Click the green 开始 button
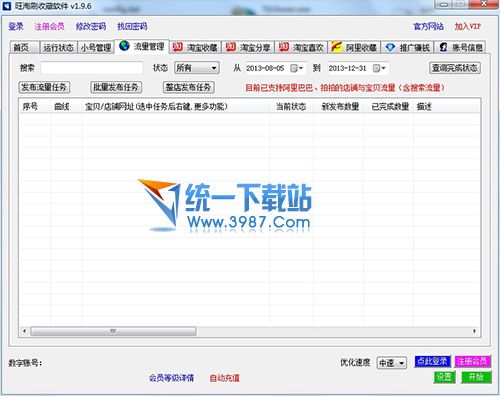The height and width of the screenshot is (396, 500). (x=476, y=377)
